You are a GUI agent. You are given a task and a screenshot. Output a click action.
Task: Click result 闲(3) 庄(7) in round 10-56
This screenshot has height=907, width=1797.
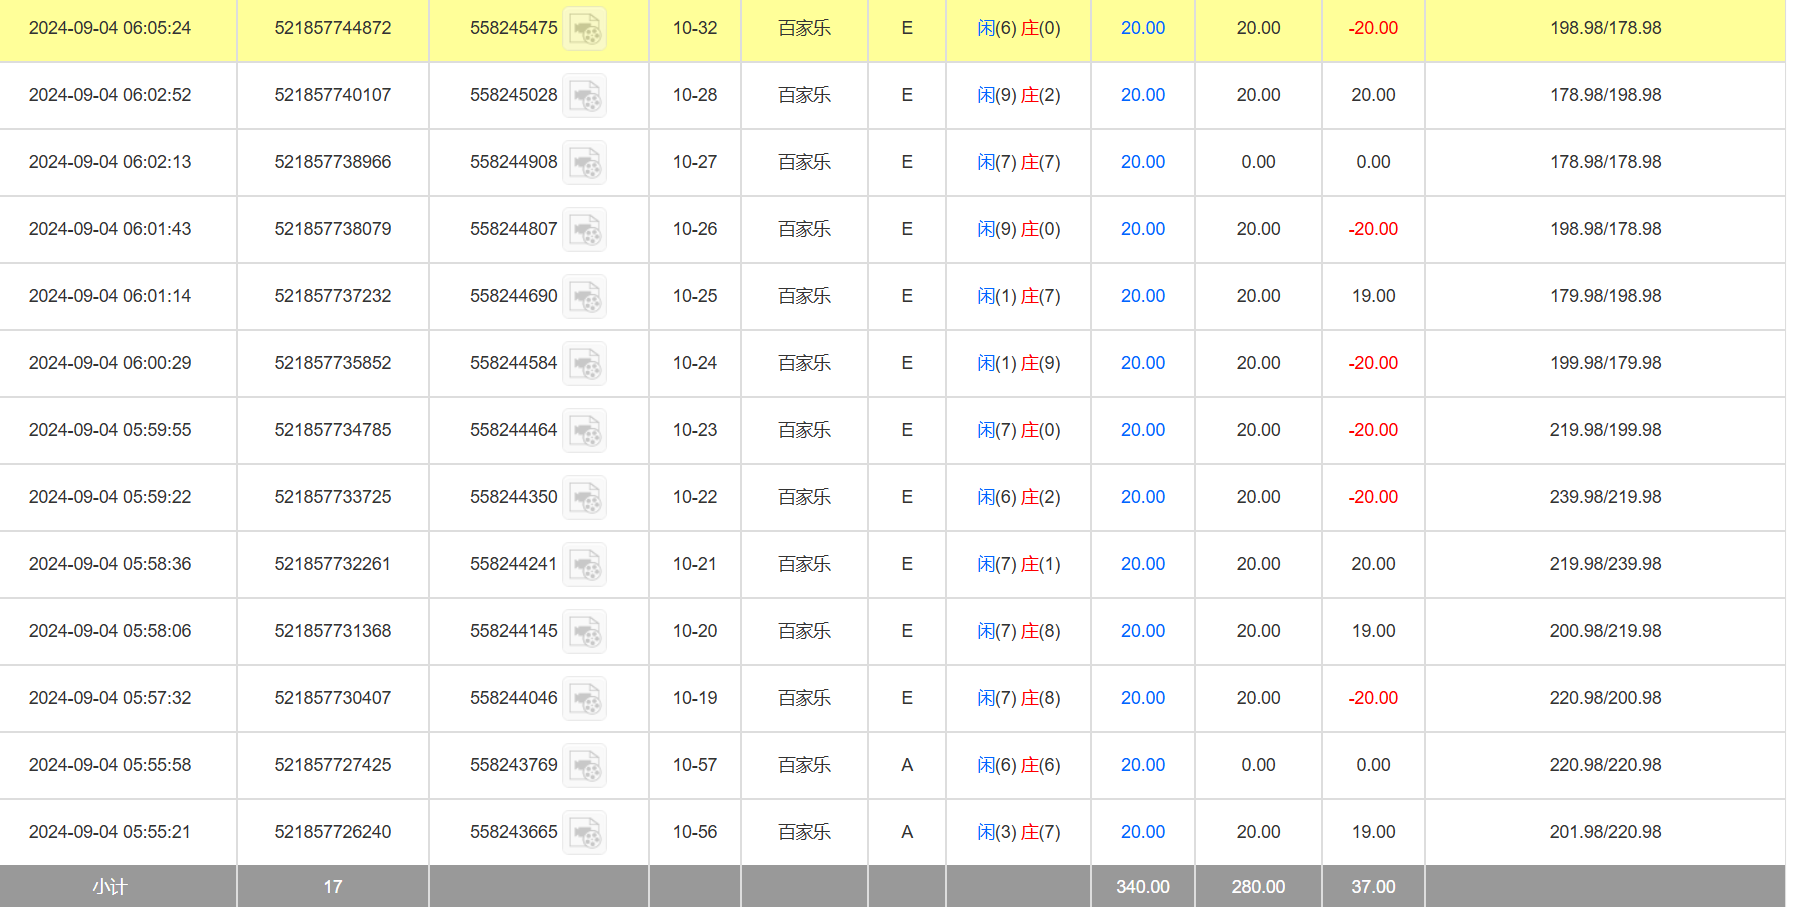click(x=1018, y=832)
